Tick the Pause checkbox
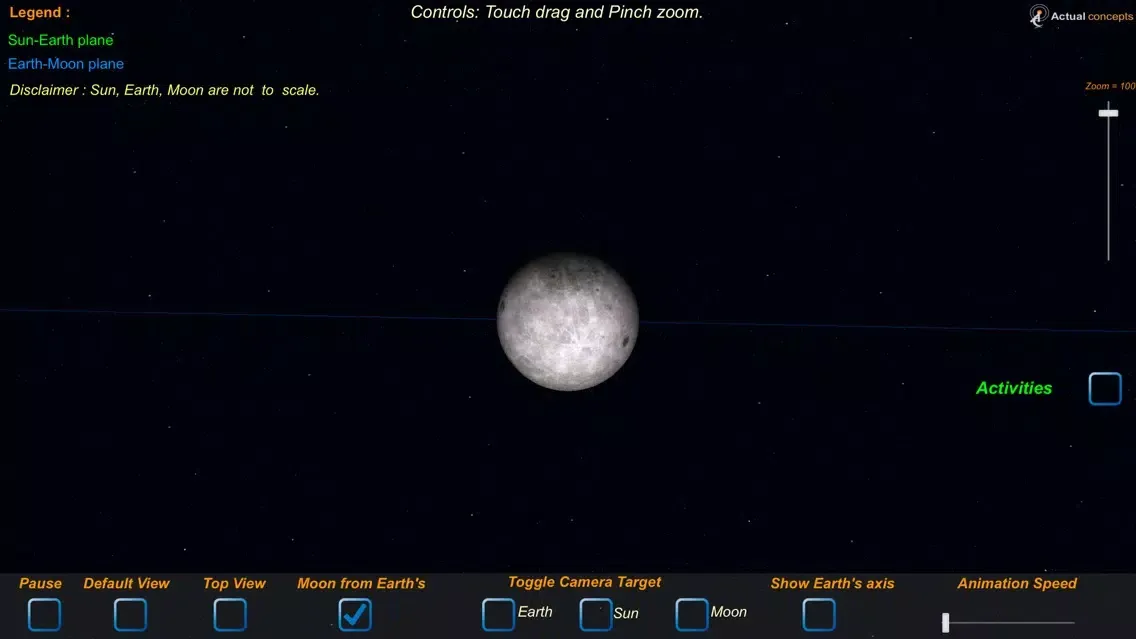1136x639 pixels. pos(44,614)
